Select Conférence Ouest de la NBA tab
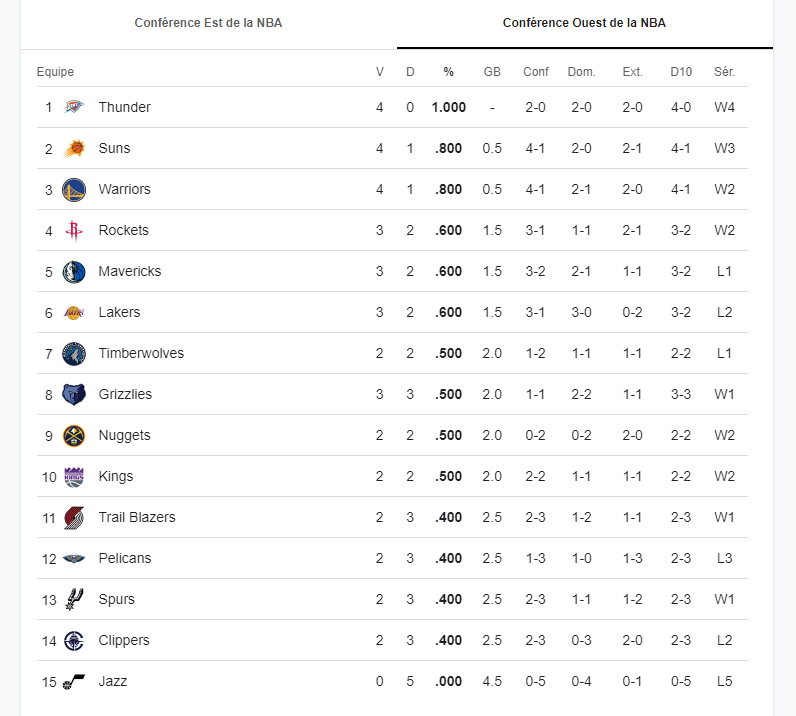The image size is (796, 716). click(x=584, y=23)
